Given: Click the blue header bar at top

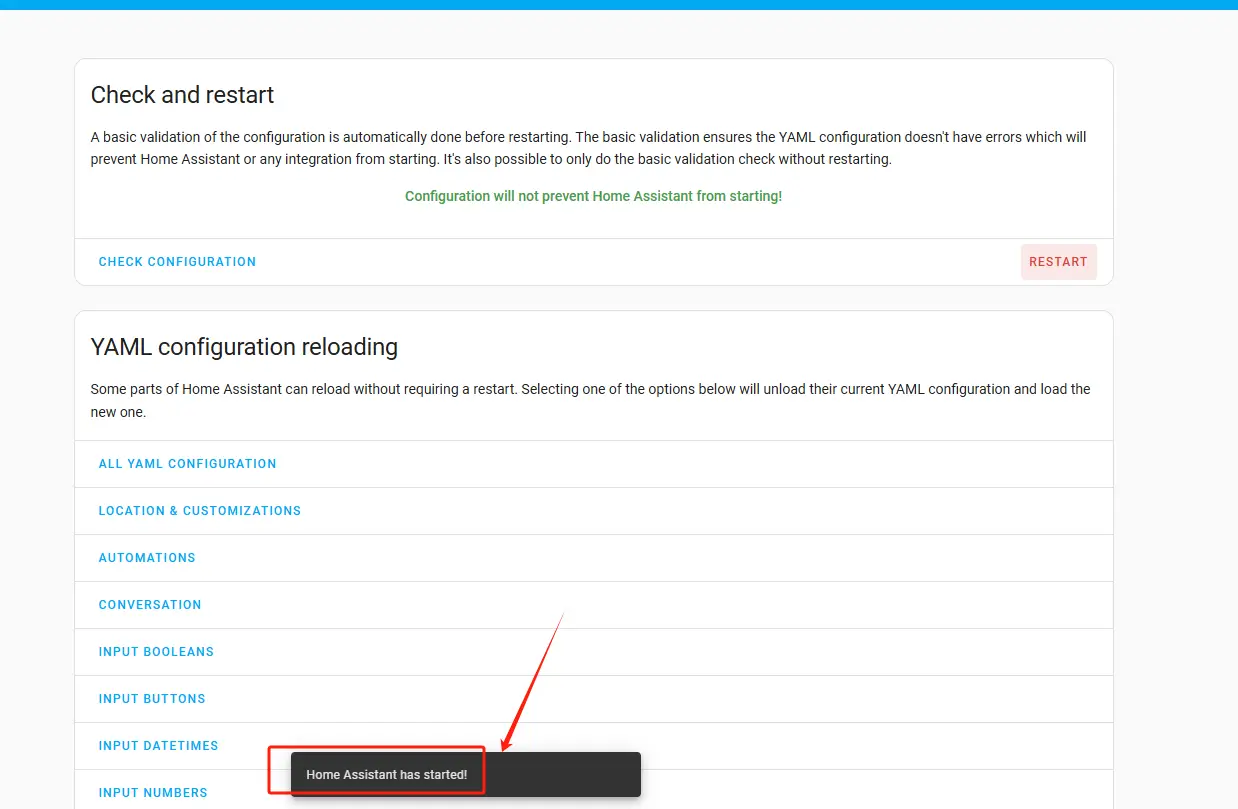Looking at the screenshot, I should coord(619,4).
